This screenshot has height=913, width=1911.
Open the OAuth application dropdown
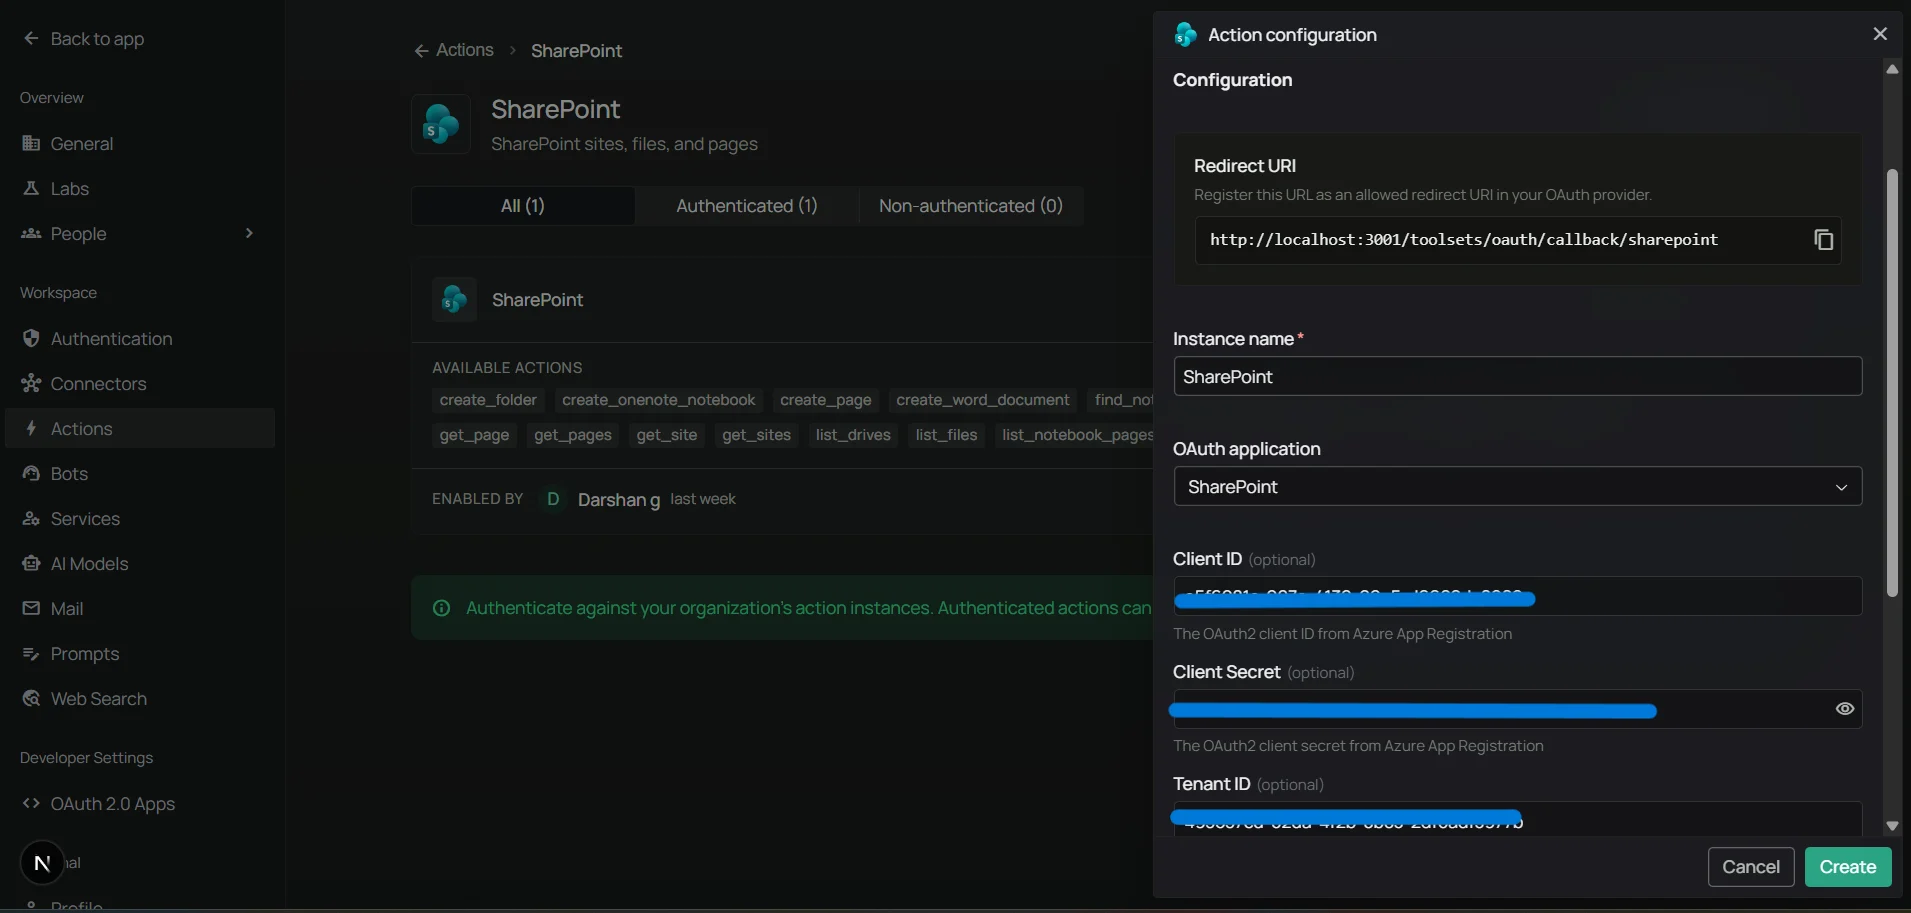point(1517,486)
